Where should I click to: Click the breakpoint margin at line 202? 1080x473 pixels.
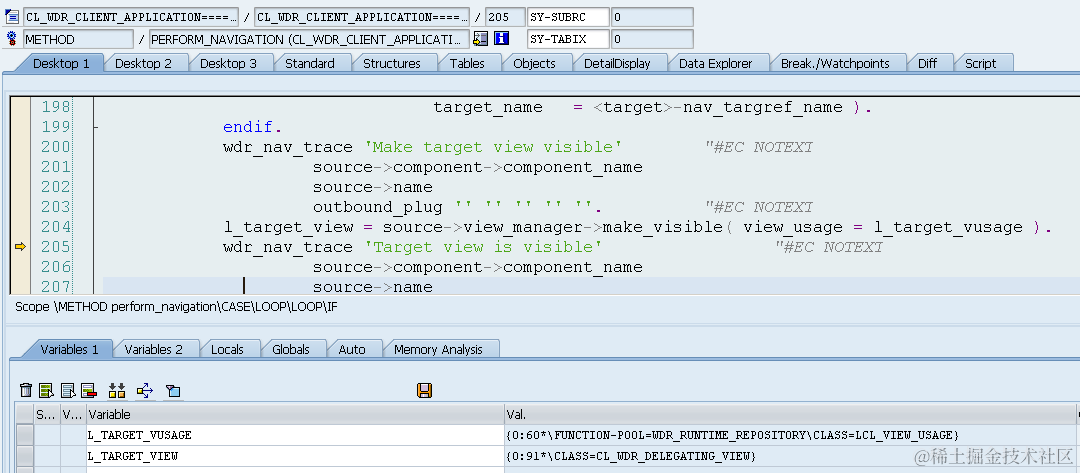click(20, 187)
